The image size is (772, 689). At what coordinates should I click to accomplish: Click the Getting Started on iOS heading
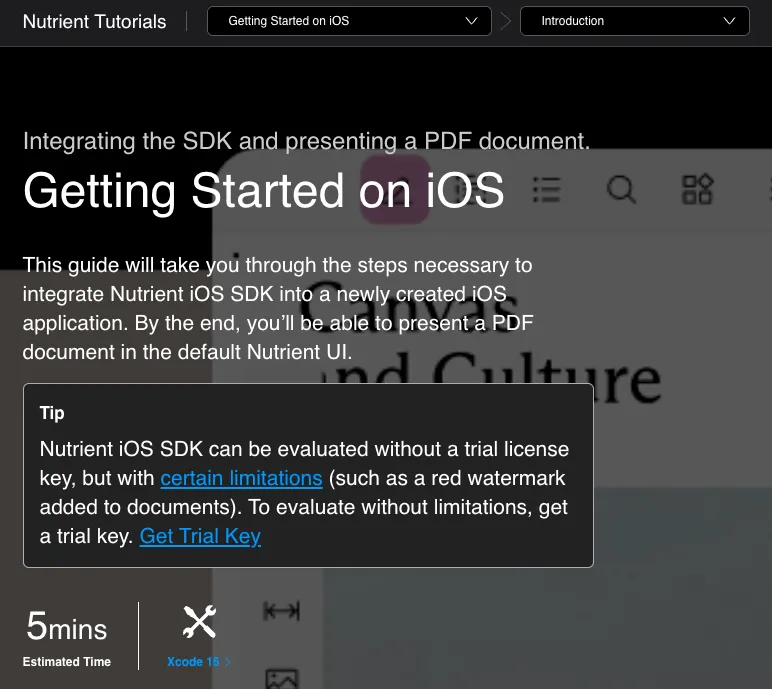coord(263,190)
